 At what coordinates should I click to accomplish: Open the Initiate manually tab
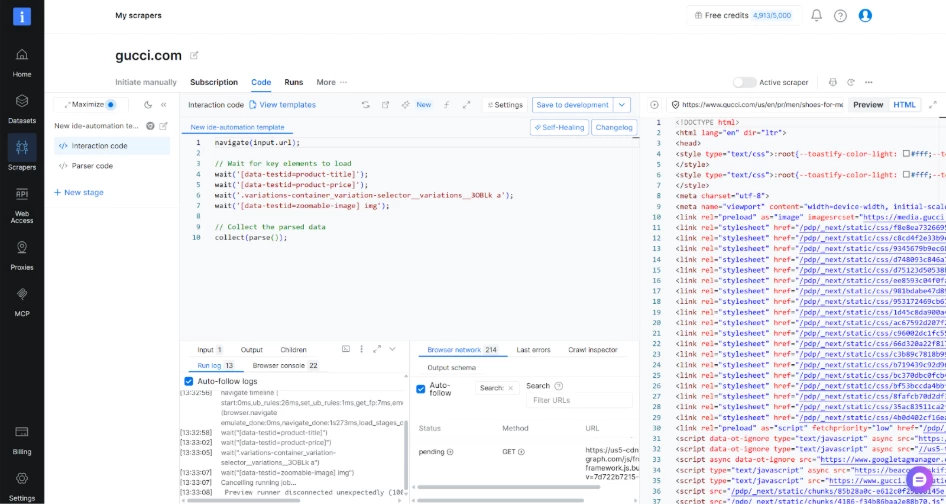click(x=146, y=82)
